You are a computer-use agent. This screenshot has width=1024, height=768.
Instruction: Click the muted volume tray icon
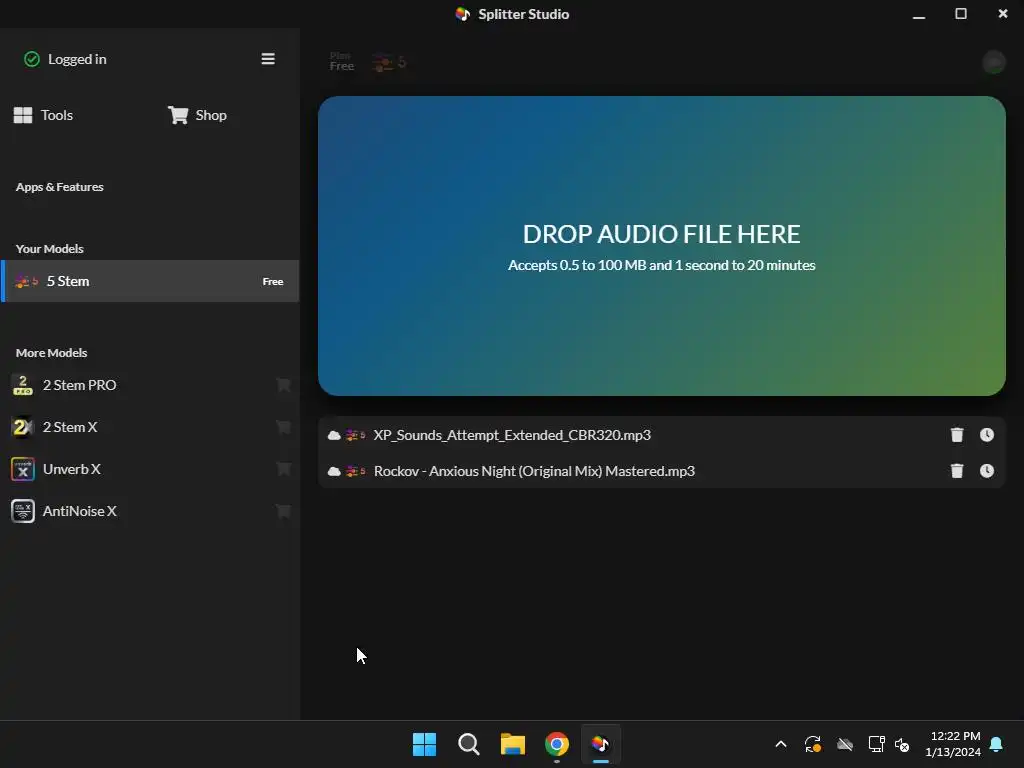pos(902,744)
